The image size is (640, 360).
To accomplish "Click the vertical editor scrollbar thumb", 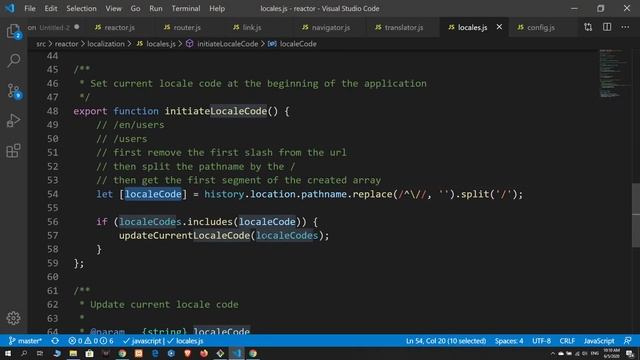I will 636,215.
